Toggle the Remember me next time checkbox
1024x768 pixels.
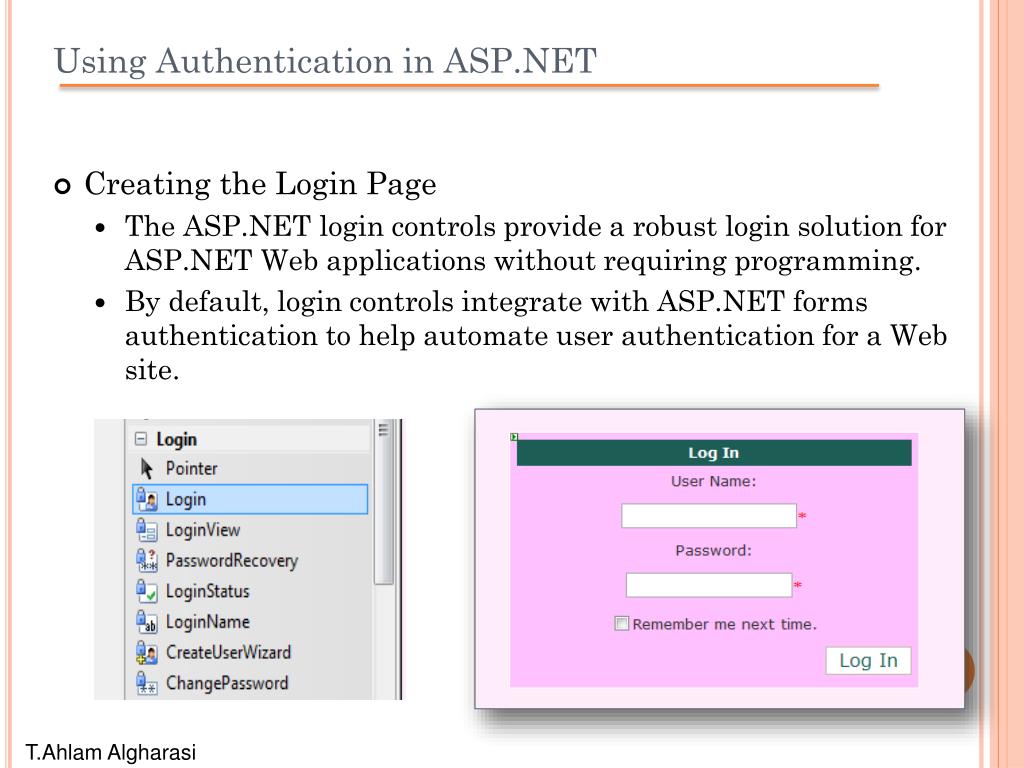pyautogui.click(x=622, y=624)
